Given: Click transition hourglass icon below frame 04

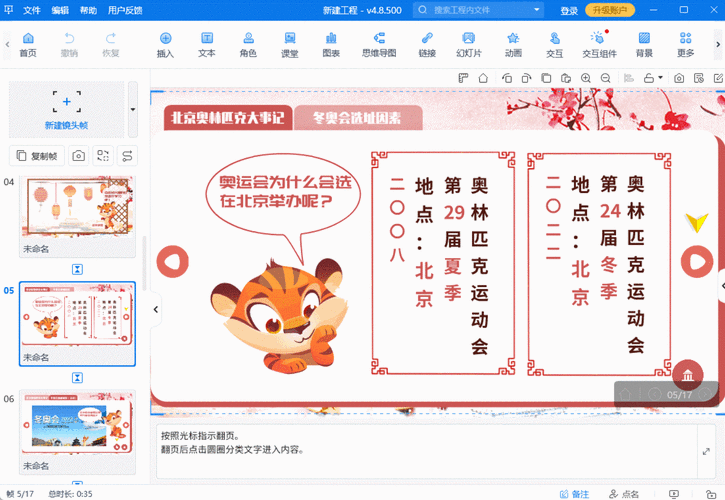Looking at the screenshot, I should click(x=77, y=269).
